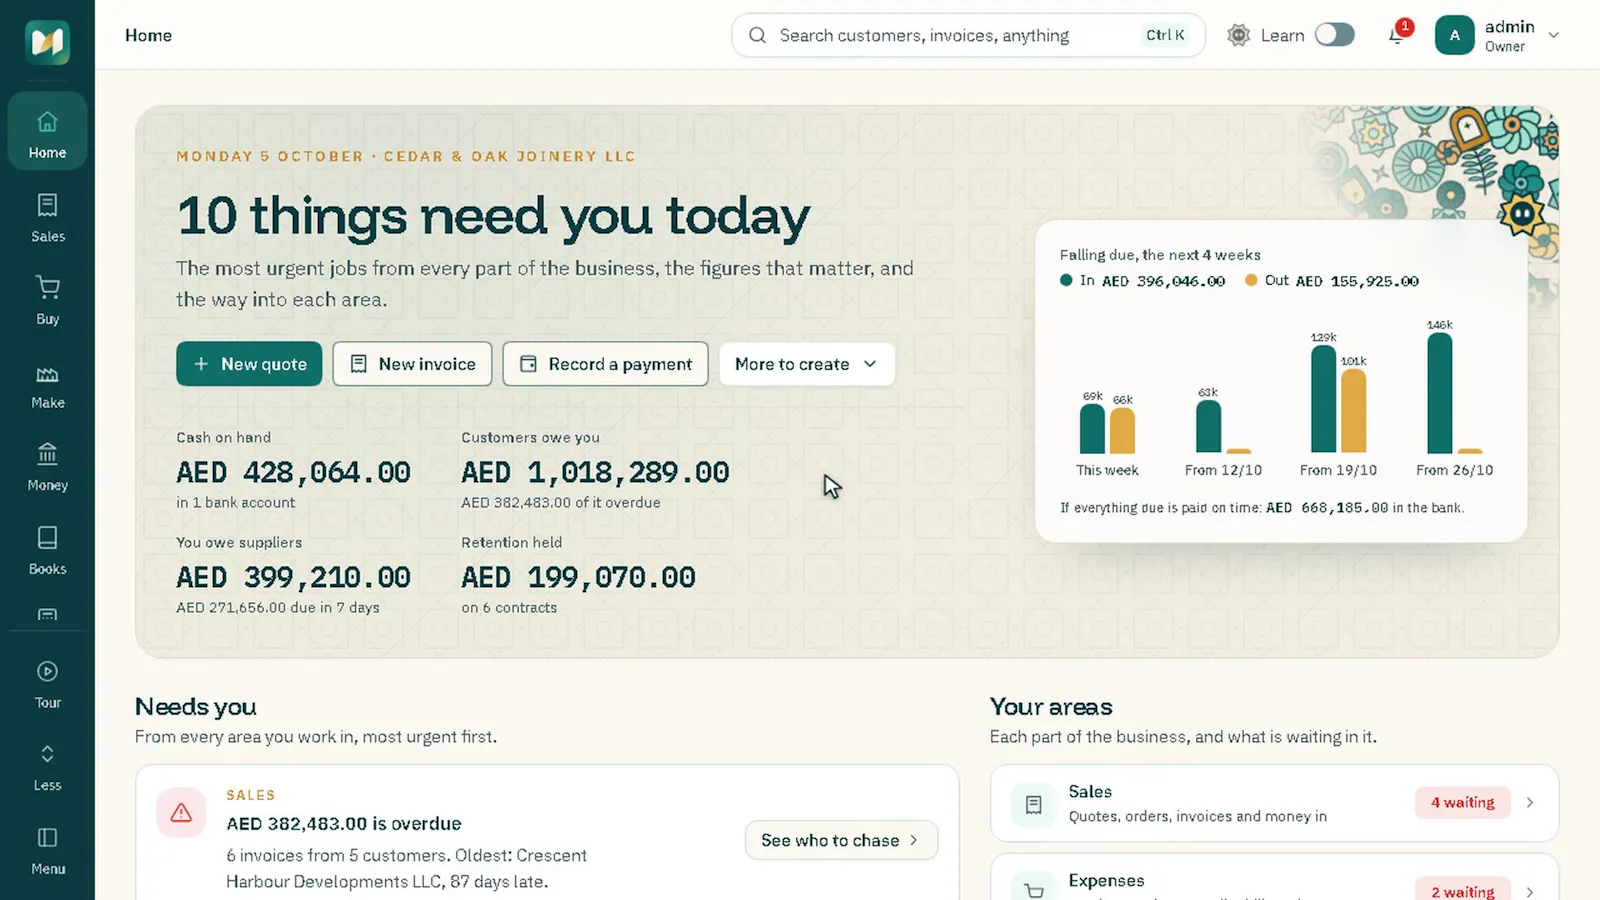Click the green In legend dot
Screen dimensions: 1600x900
click(x=1066, y=280)
